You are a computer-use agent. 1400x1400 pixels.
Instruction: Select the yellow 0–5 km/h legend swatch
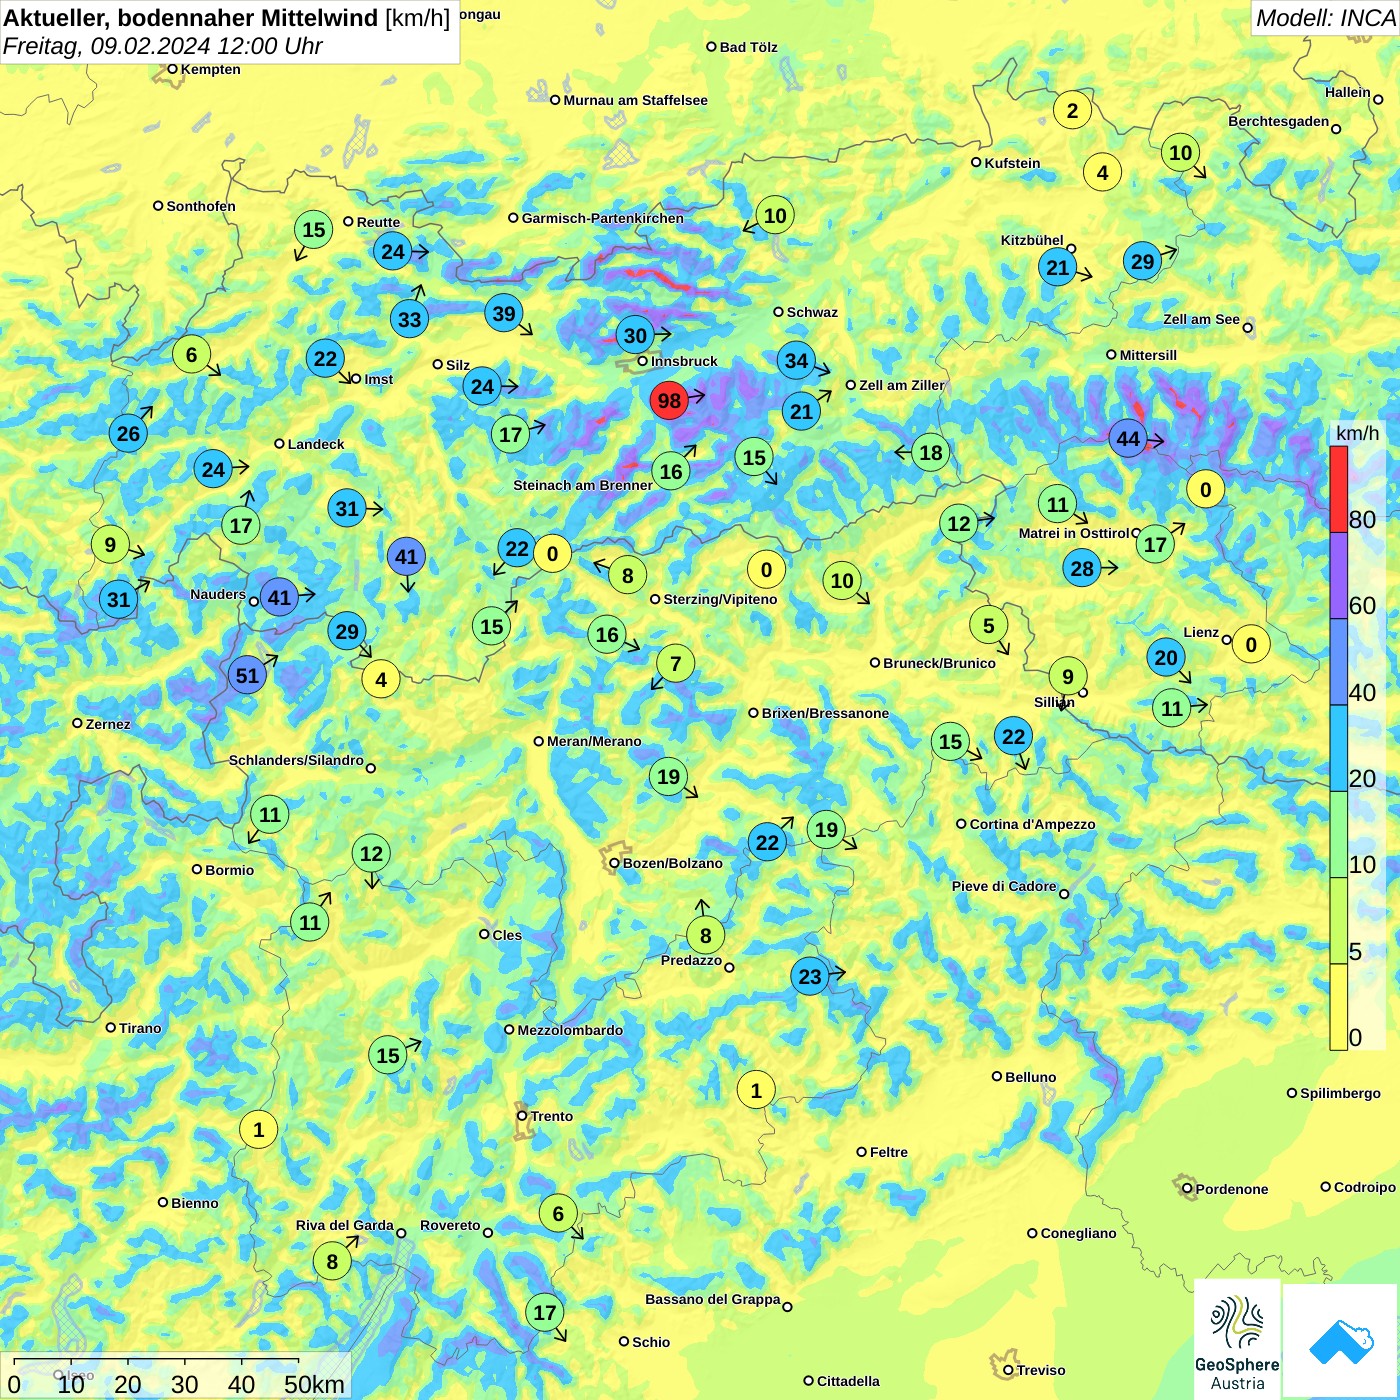pyautogui.click(x=1338, y=1007)
